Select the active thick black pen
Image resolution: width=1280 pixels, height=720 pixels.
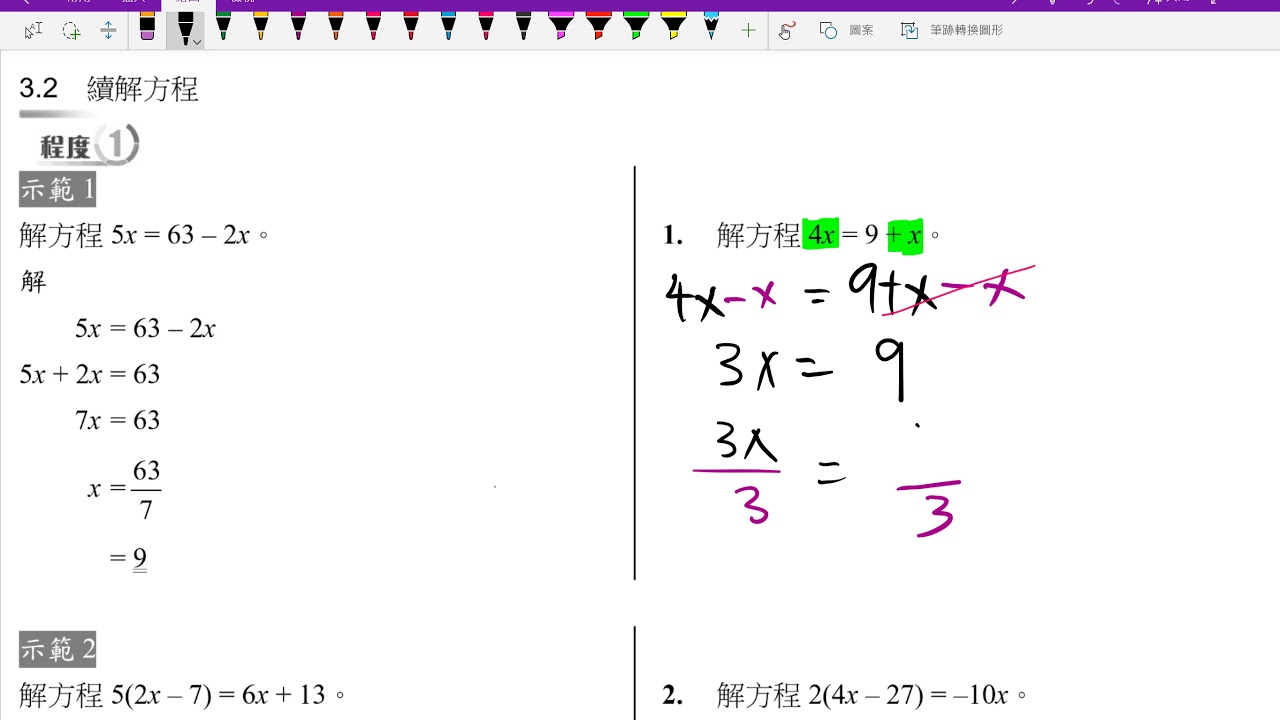[185, 27]
